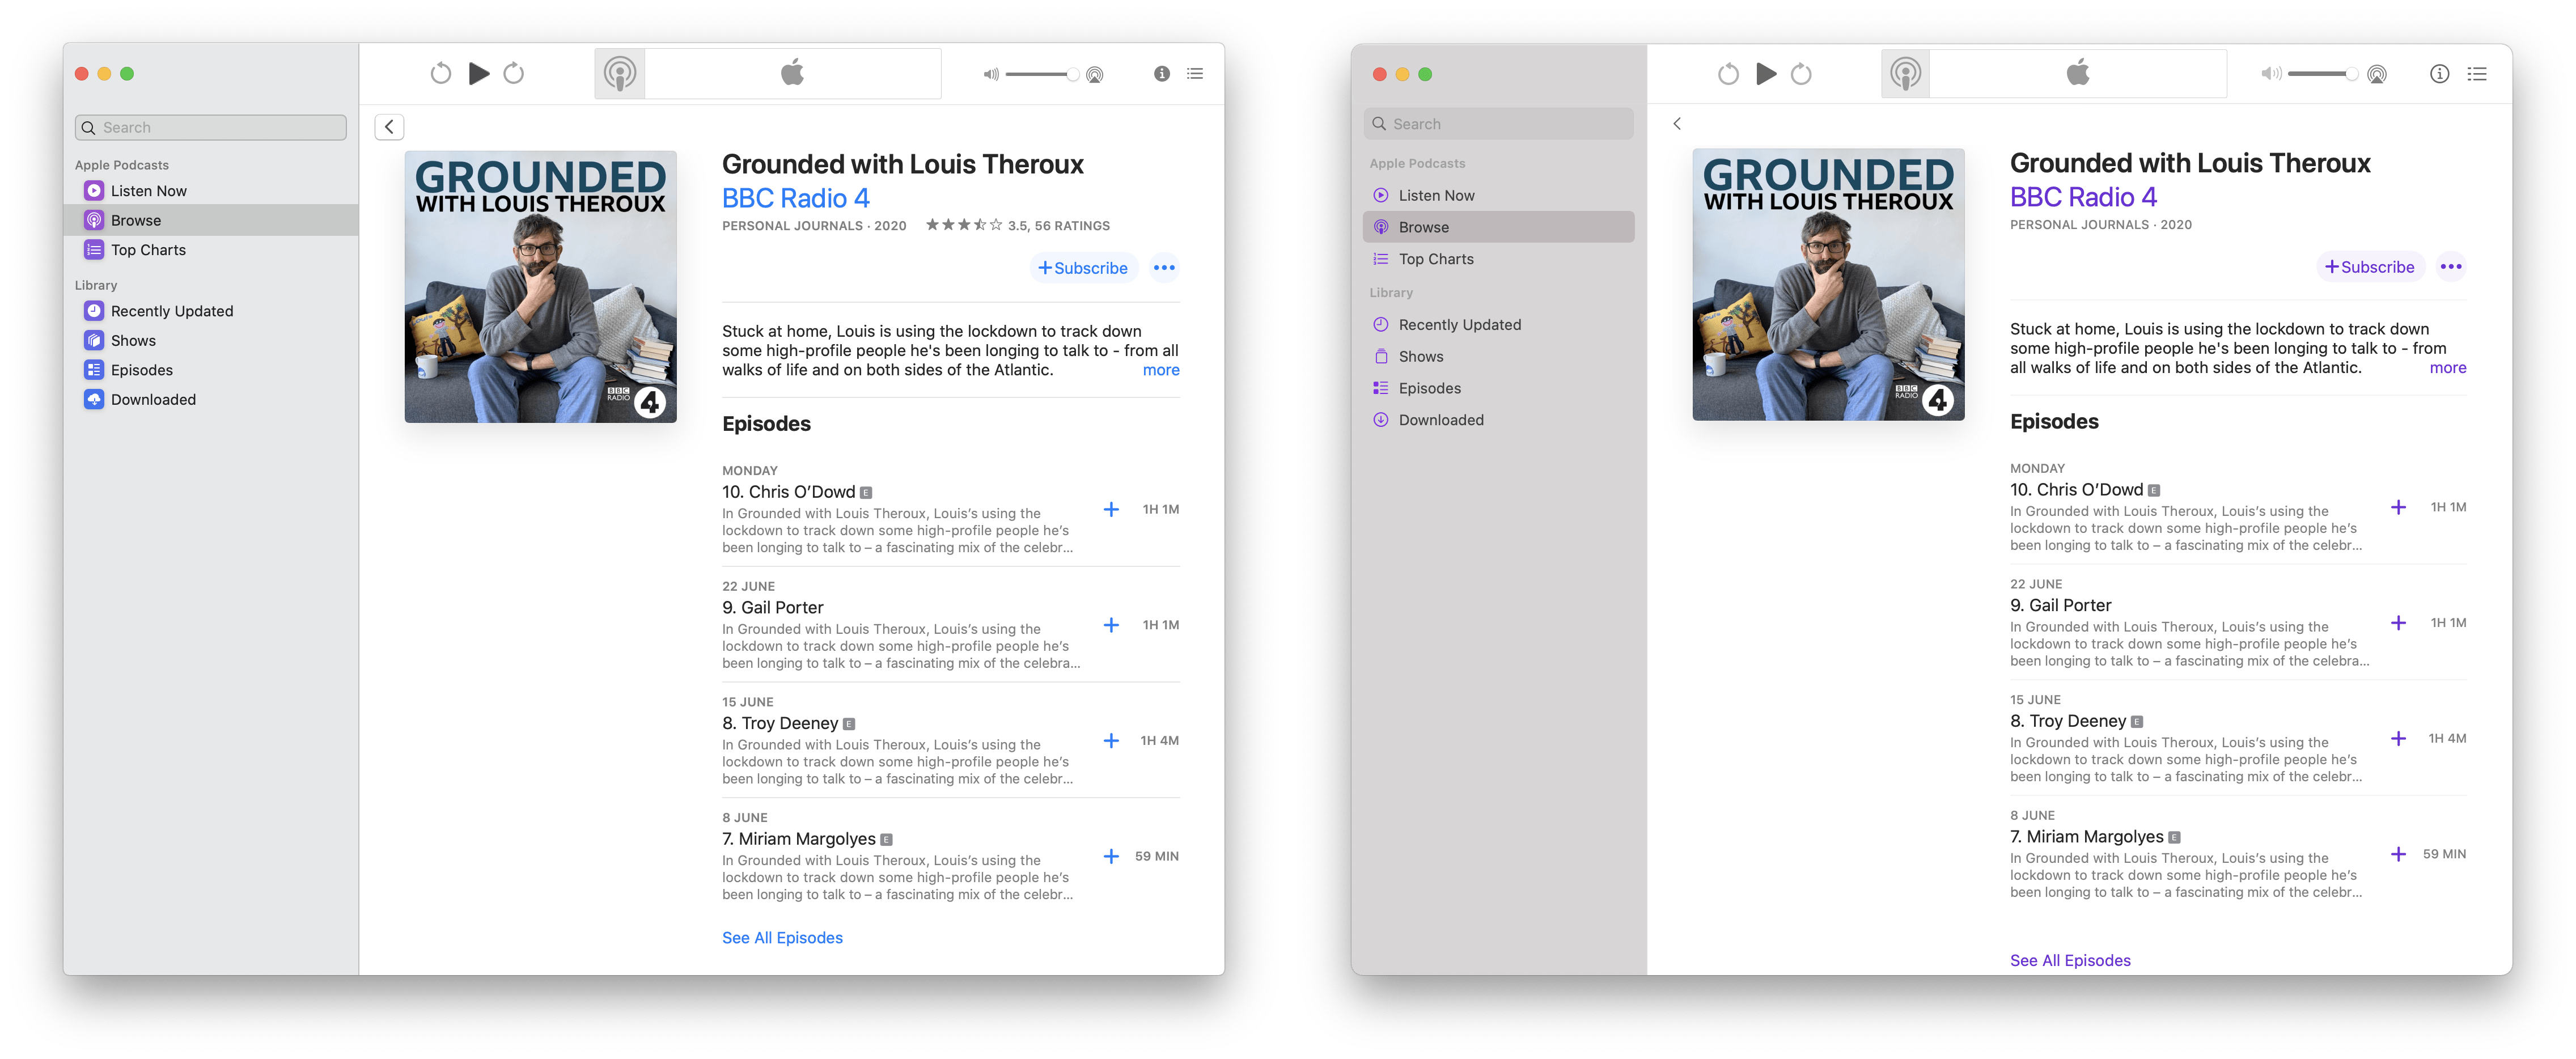Expand the description with the blue more link
This screenshot has height=1059, width=2576.
pos(1161,370)
